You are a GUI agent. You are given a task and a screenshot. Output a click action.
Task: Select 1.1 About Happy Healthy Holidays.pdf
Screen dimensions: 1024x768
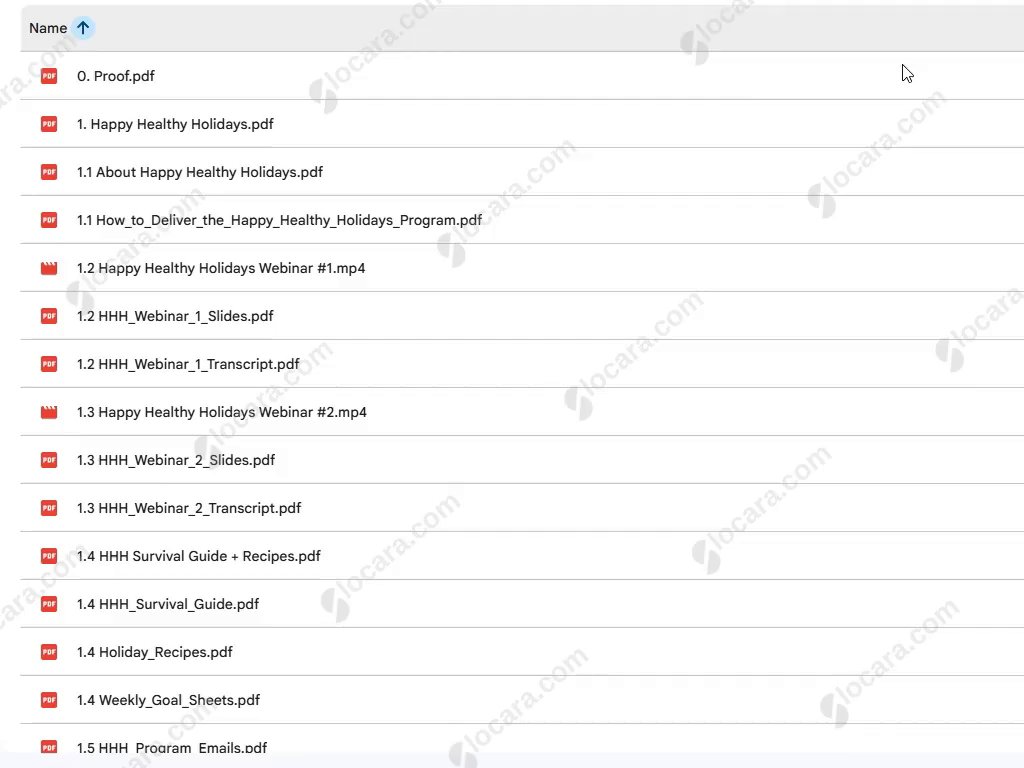(200, 172)
